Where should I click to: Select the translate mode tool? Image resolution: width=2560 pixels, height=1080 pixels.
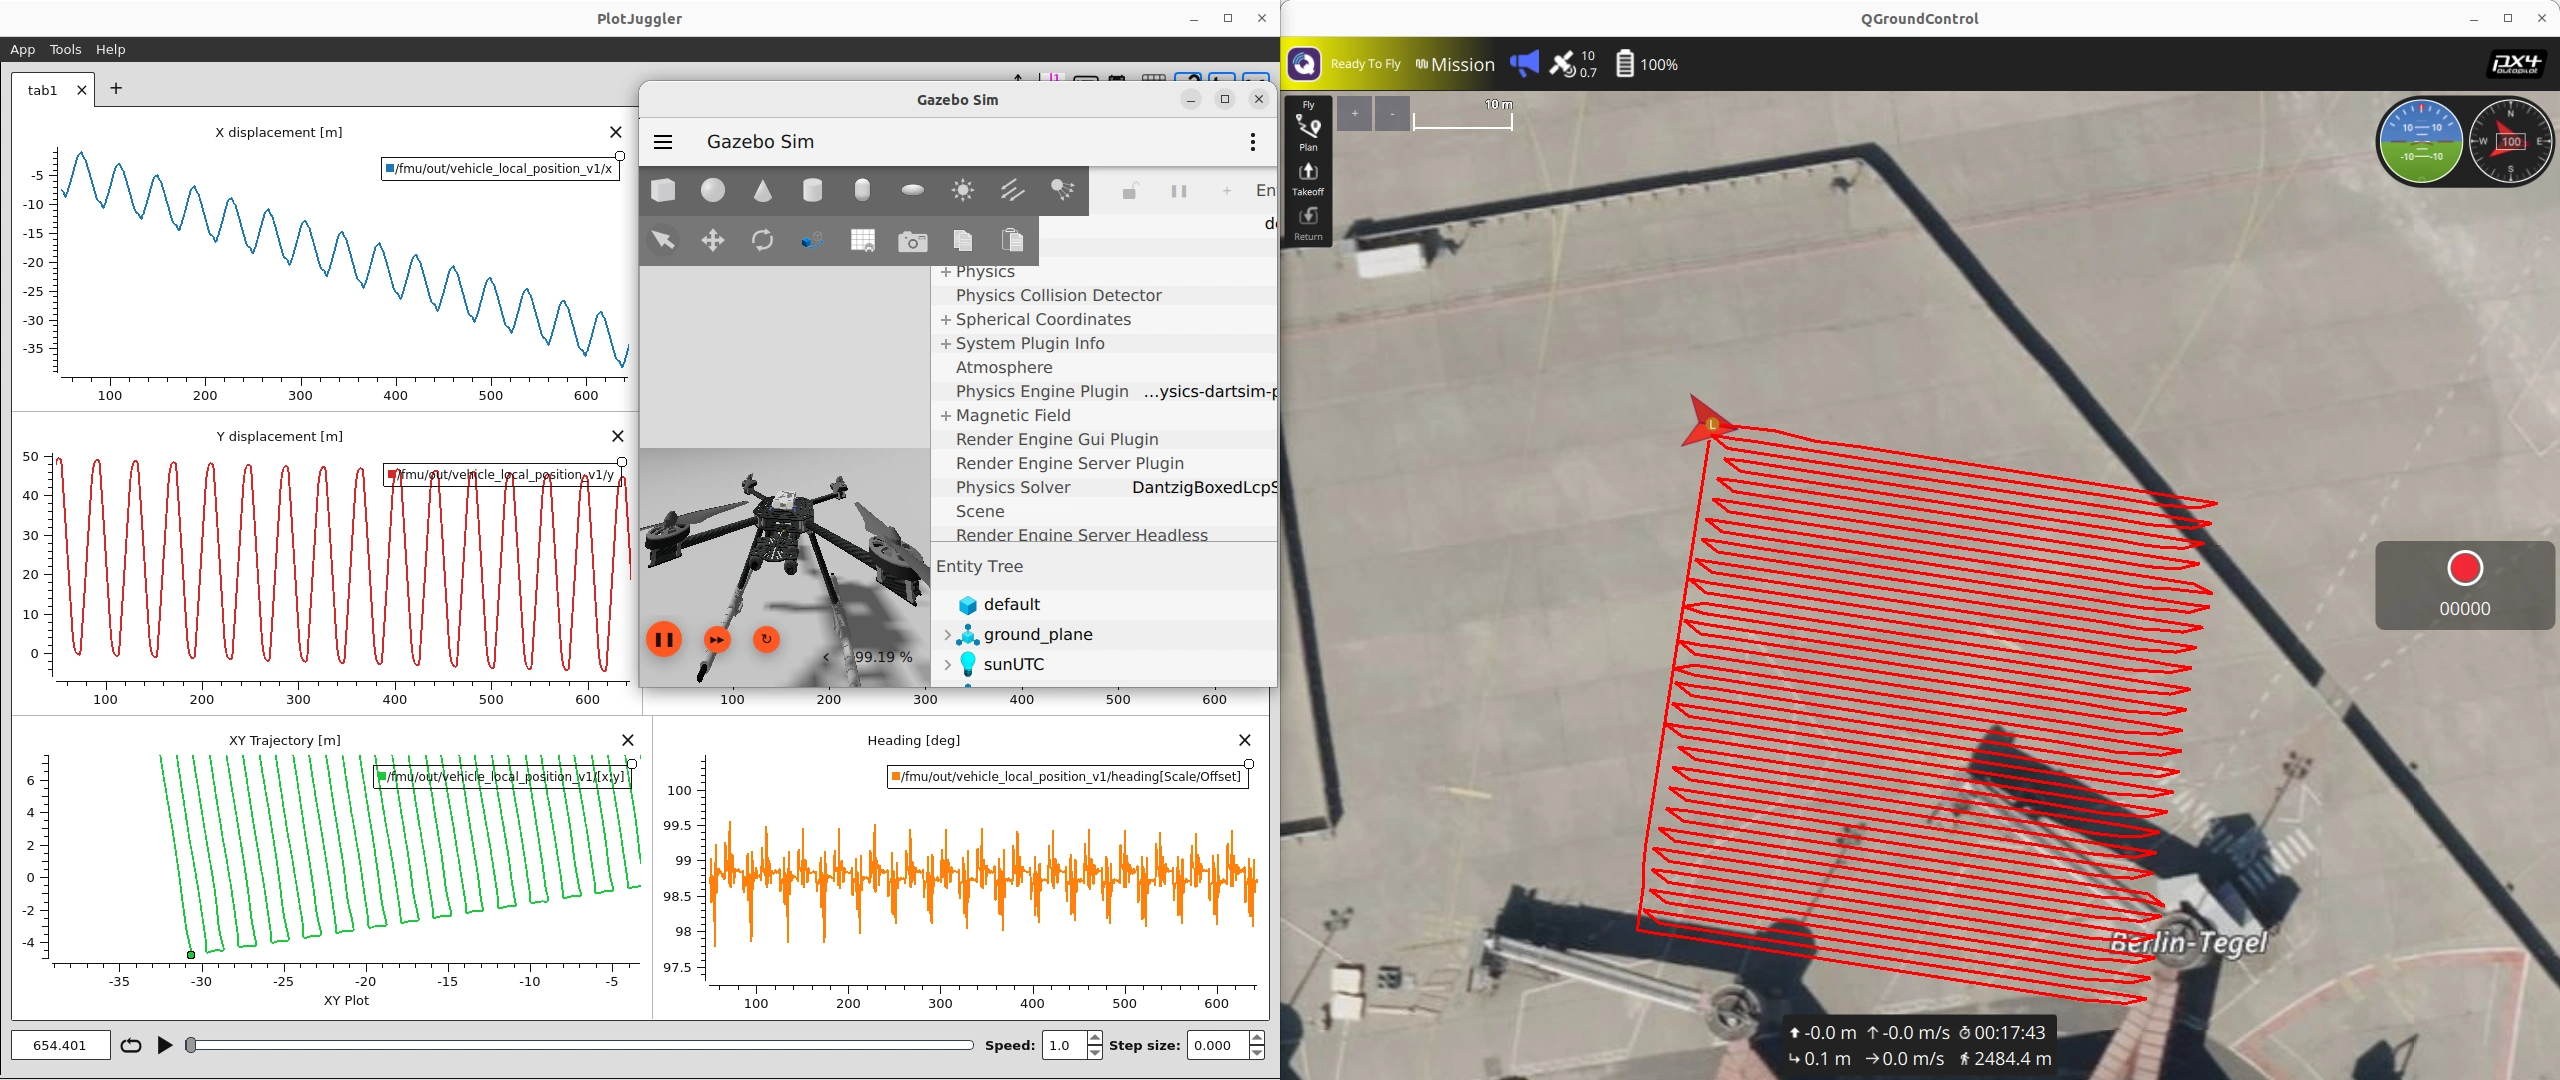pos(713,240)
